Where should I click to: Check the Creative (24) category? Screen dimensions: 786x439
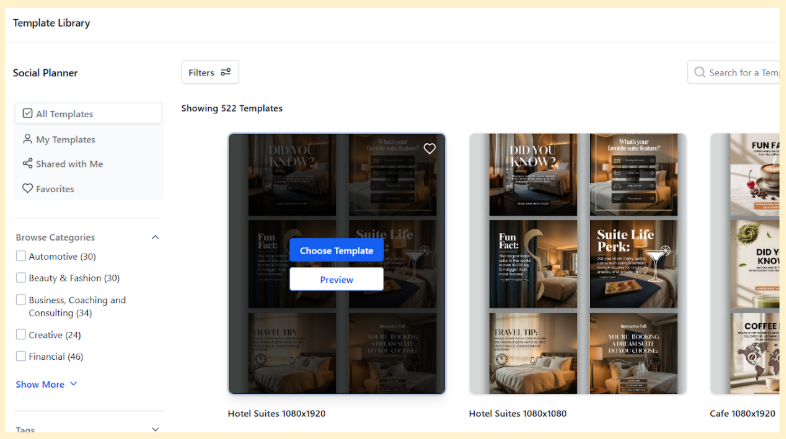coord(21,334)
